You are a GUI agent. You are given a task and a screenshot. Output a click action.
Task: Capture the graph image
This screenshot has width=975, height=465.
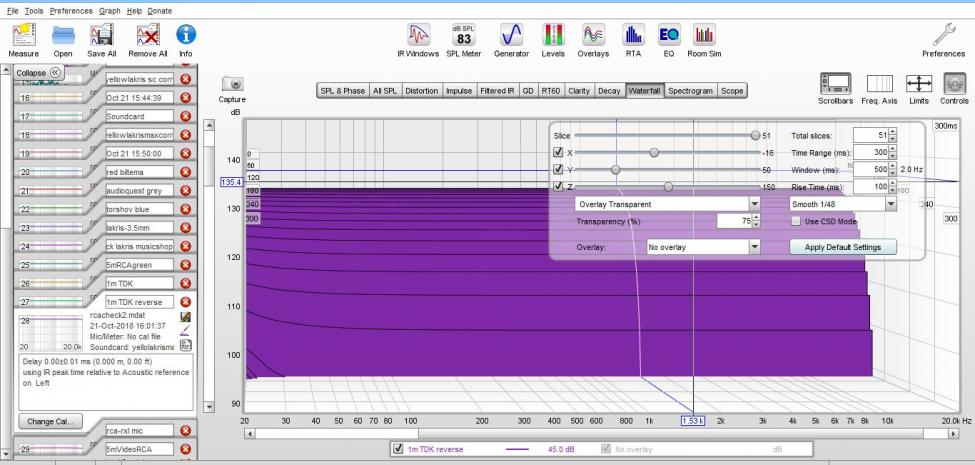tap(231, 84)
